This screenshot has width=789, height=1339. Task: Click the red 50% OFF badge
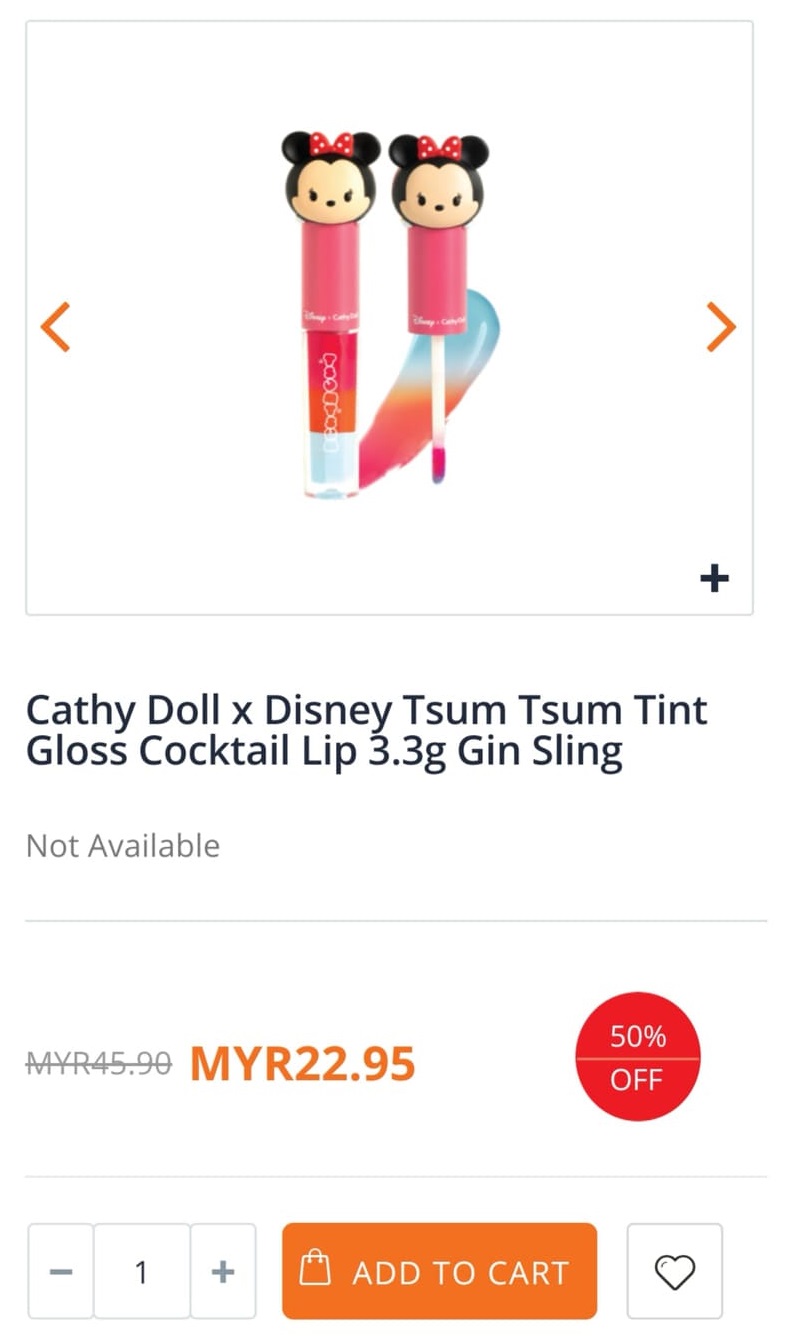click(638, 1056)
